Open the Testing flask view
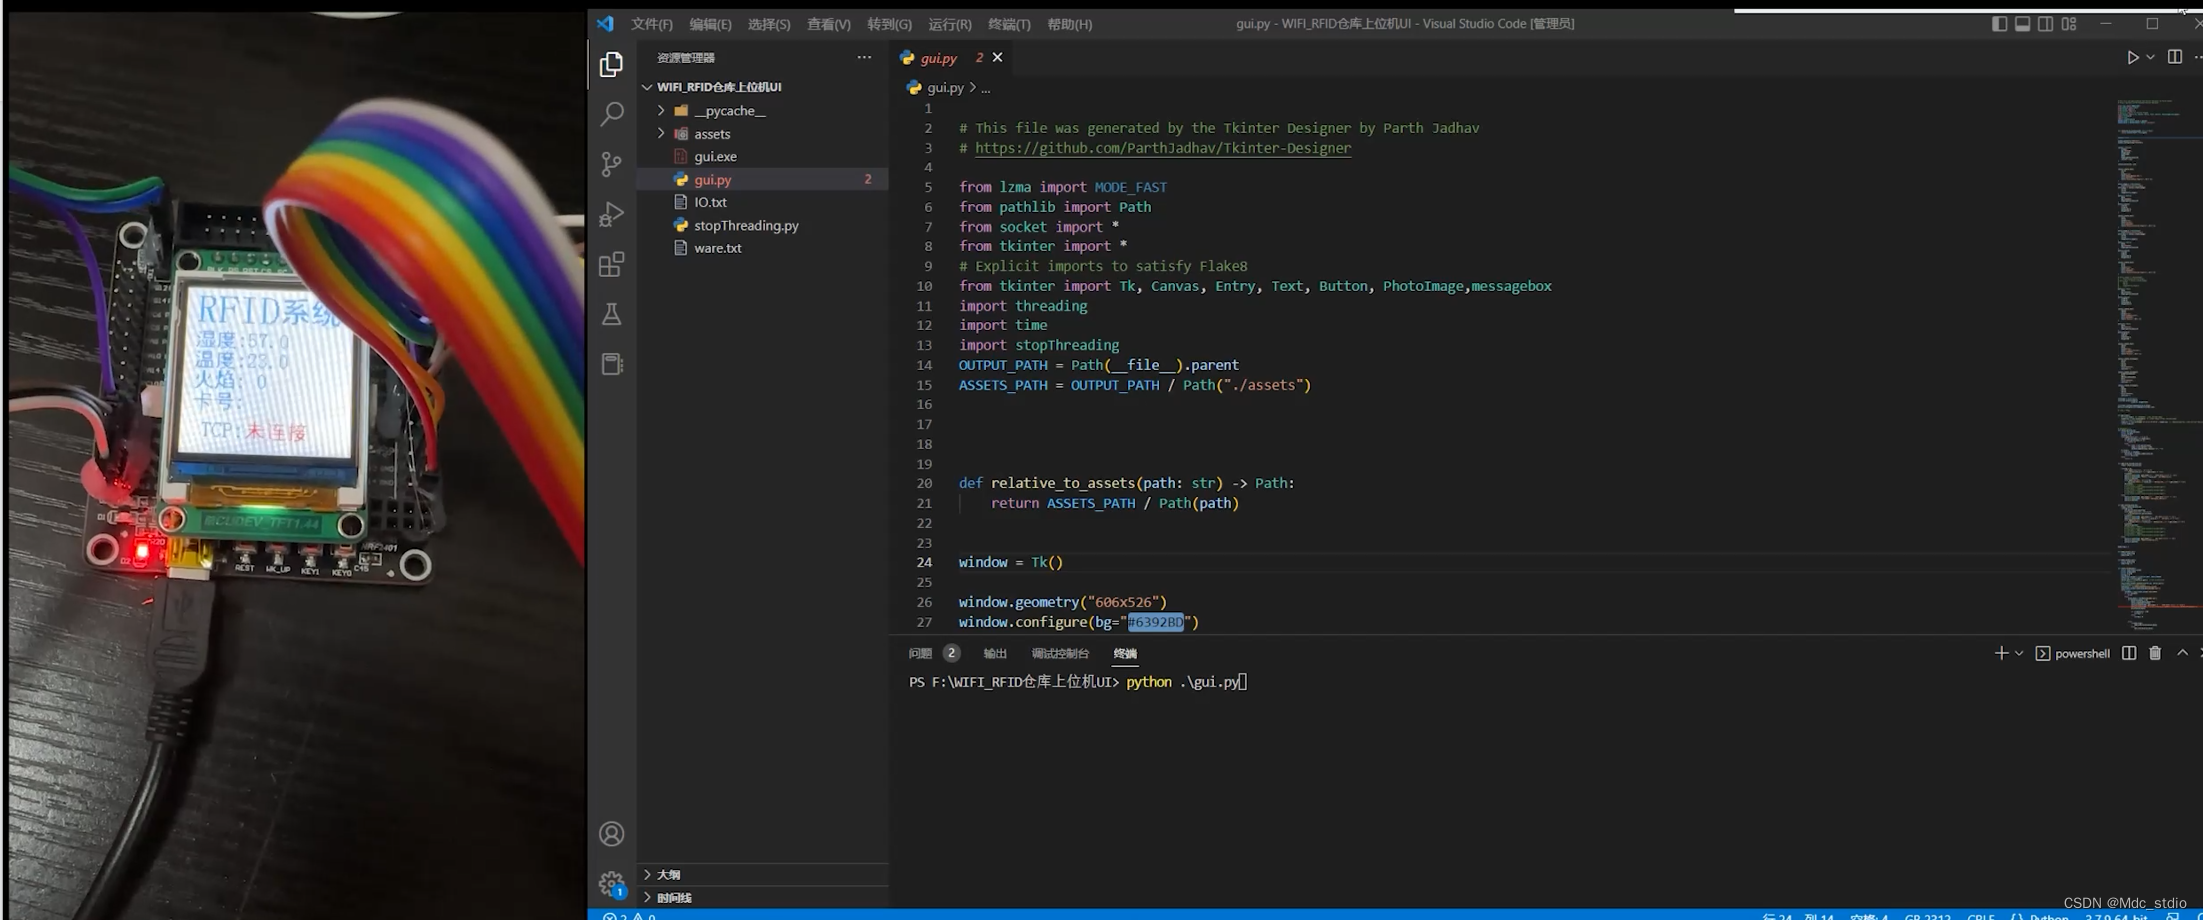This screenshot has width=2203, height=920. point(611,314)
